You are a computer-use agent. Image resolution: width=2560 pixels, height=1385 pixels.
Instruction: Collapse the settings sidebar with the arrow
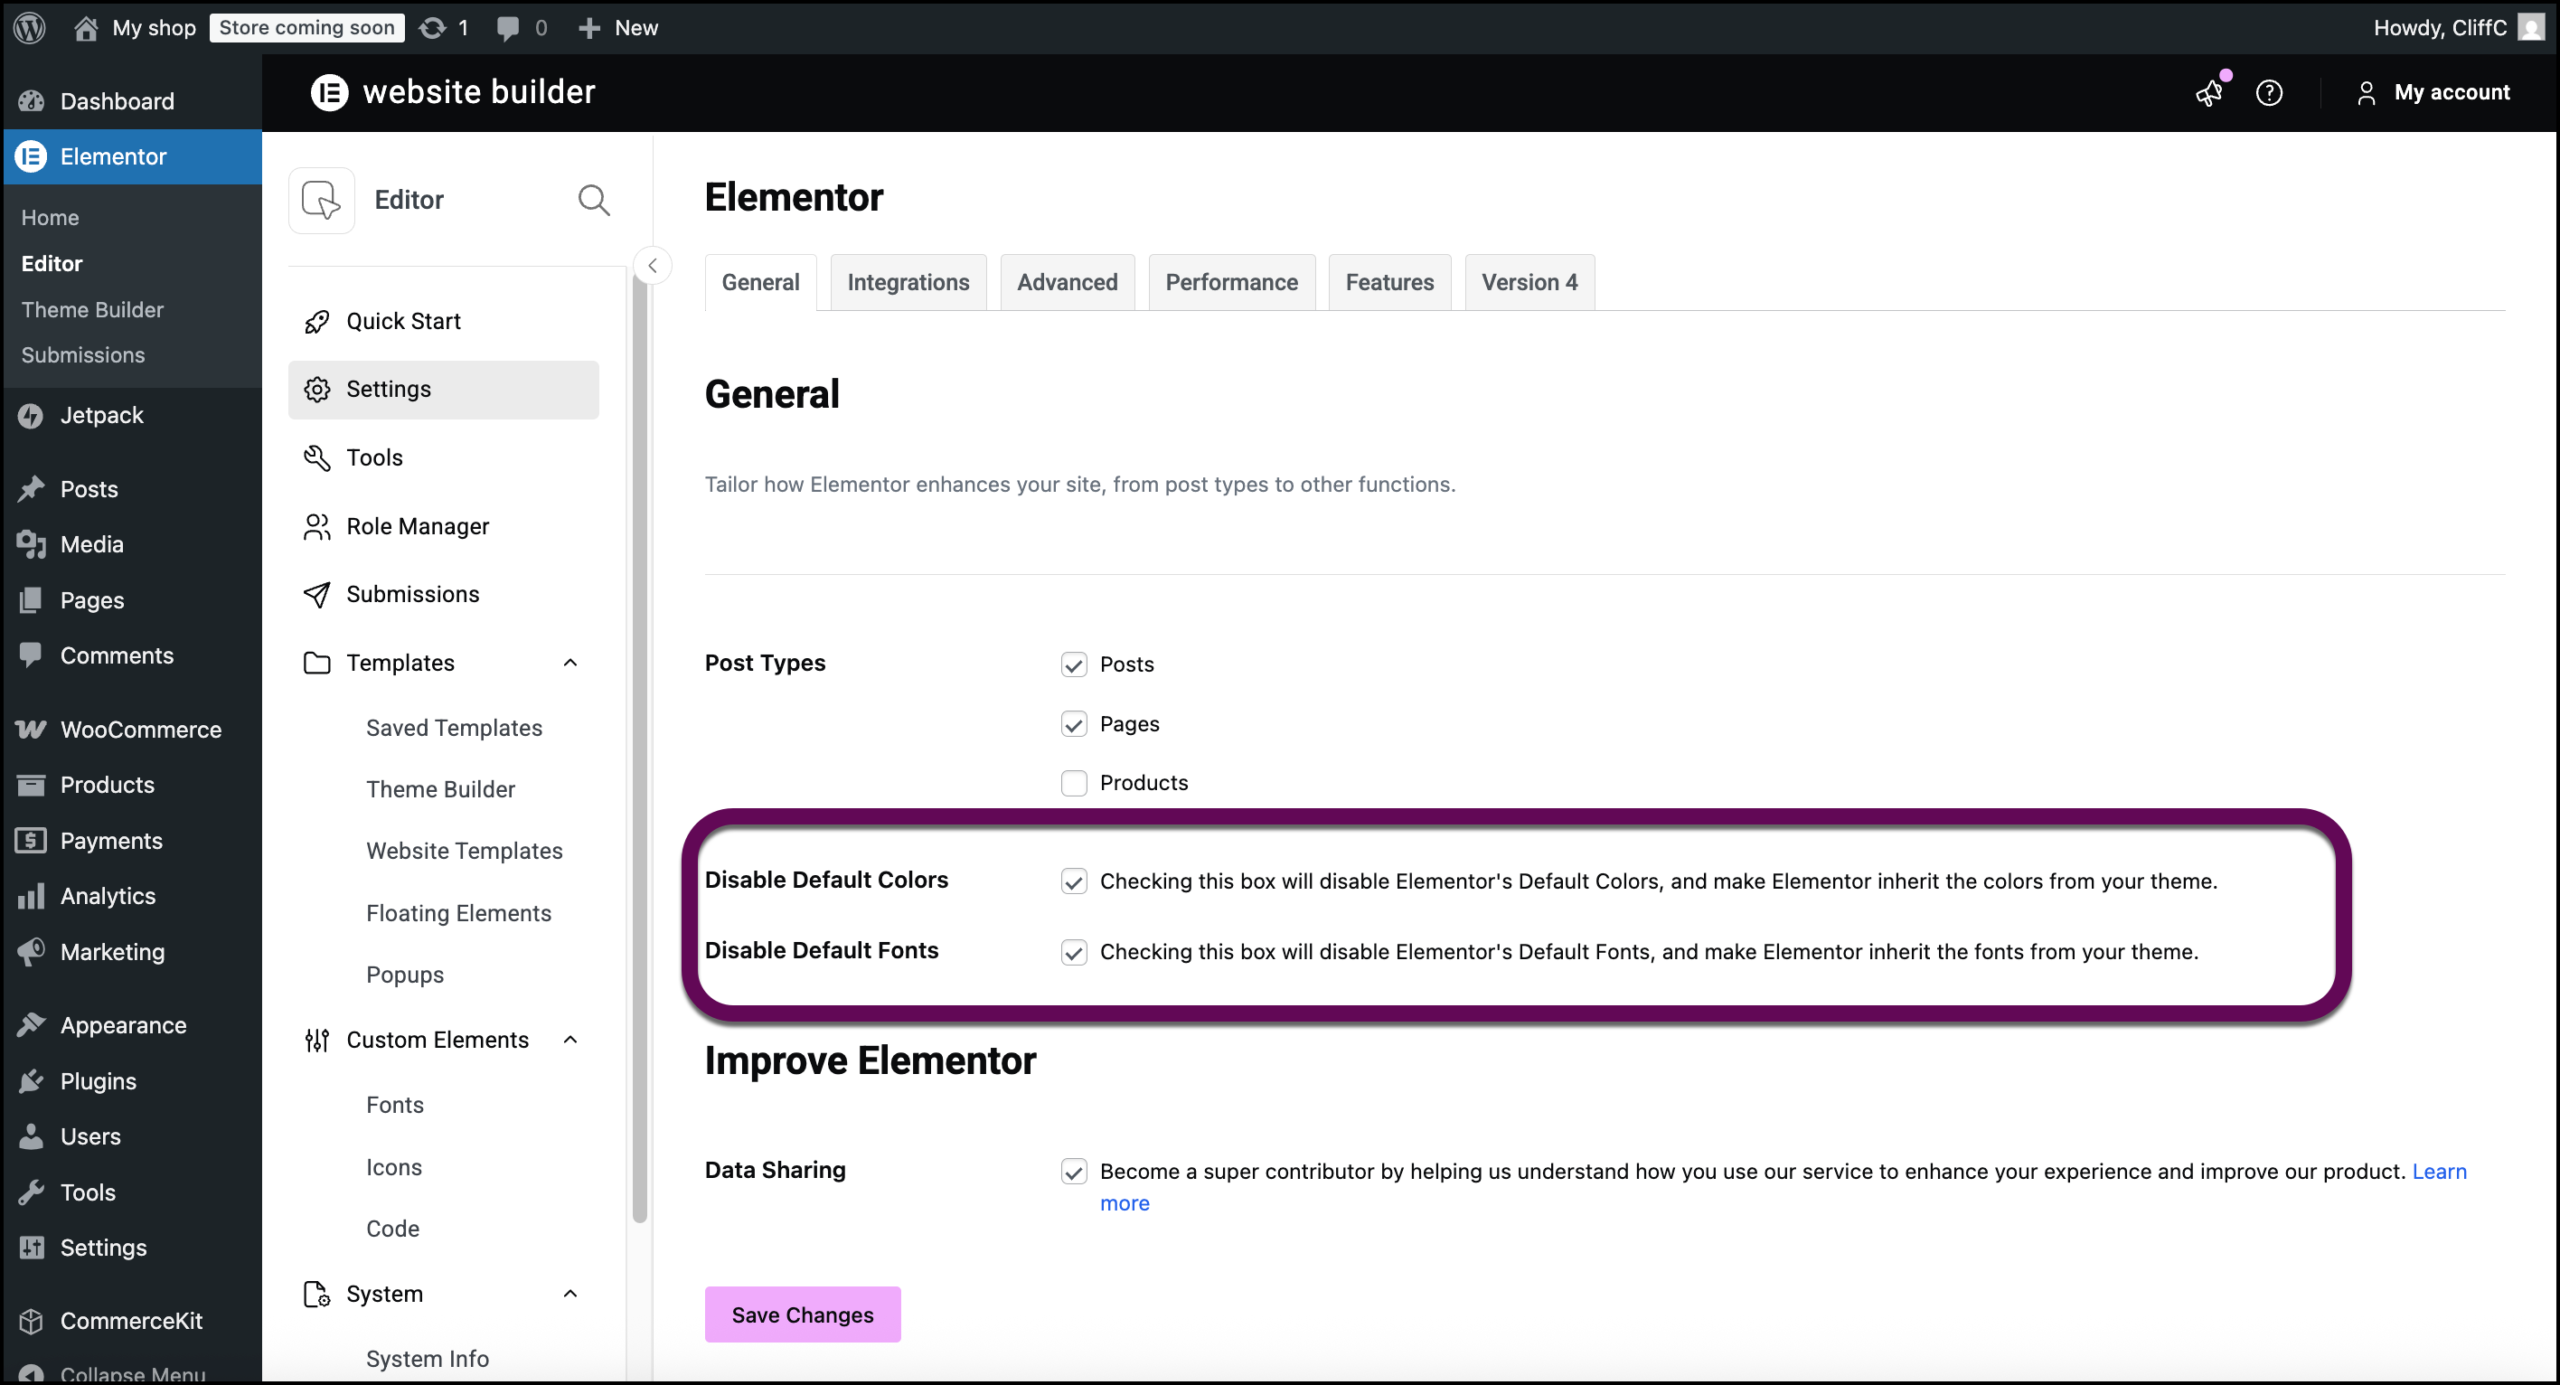(x=653, y=265)
